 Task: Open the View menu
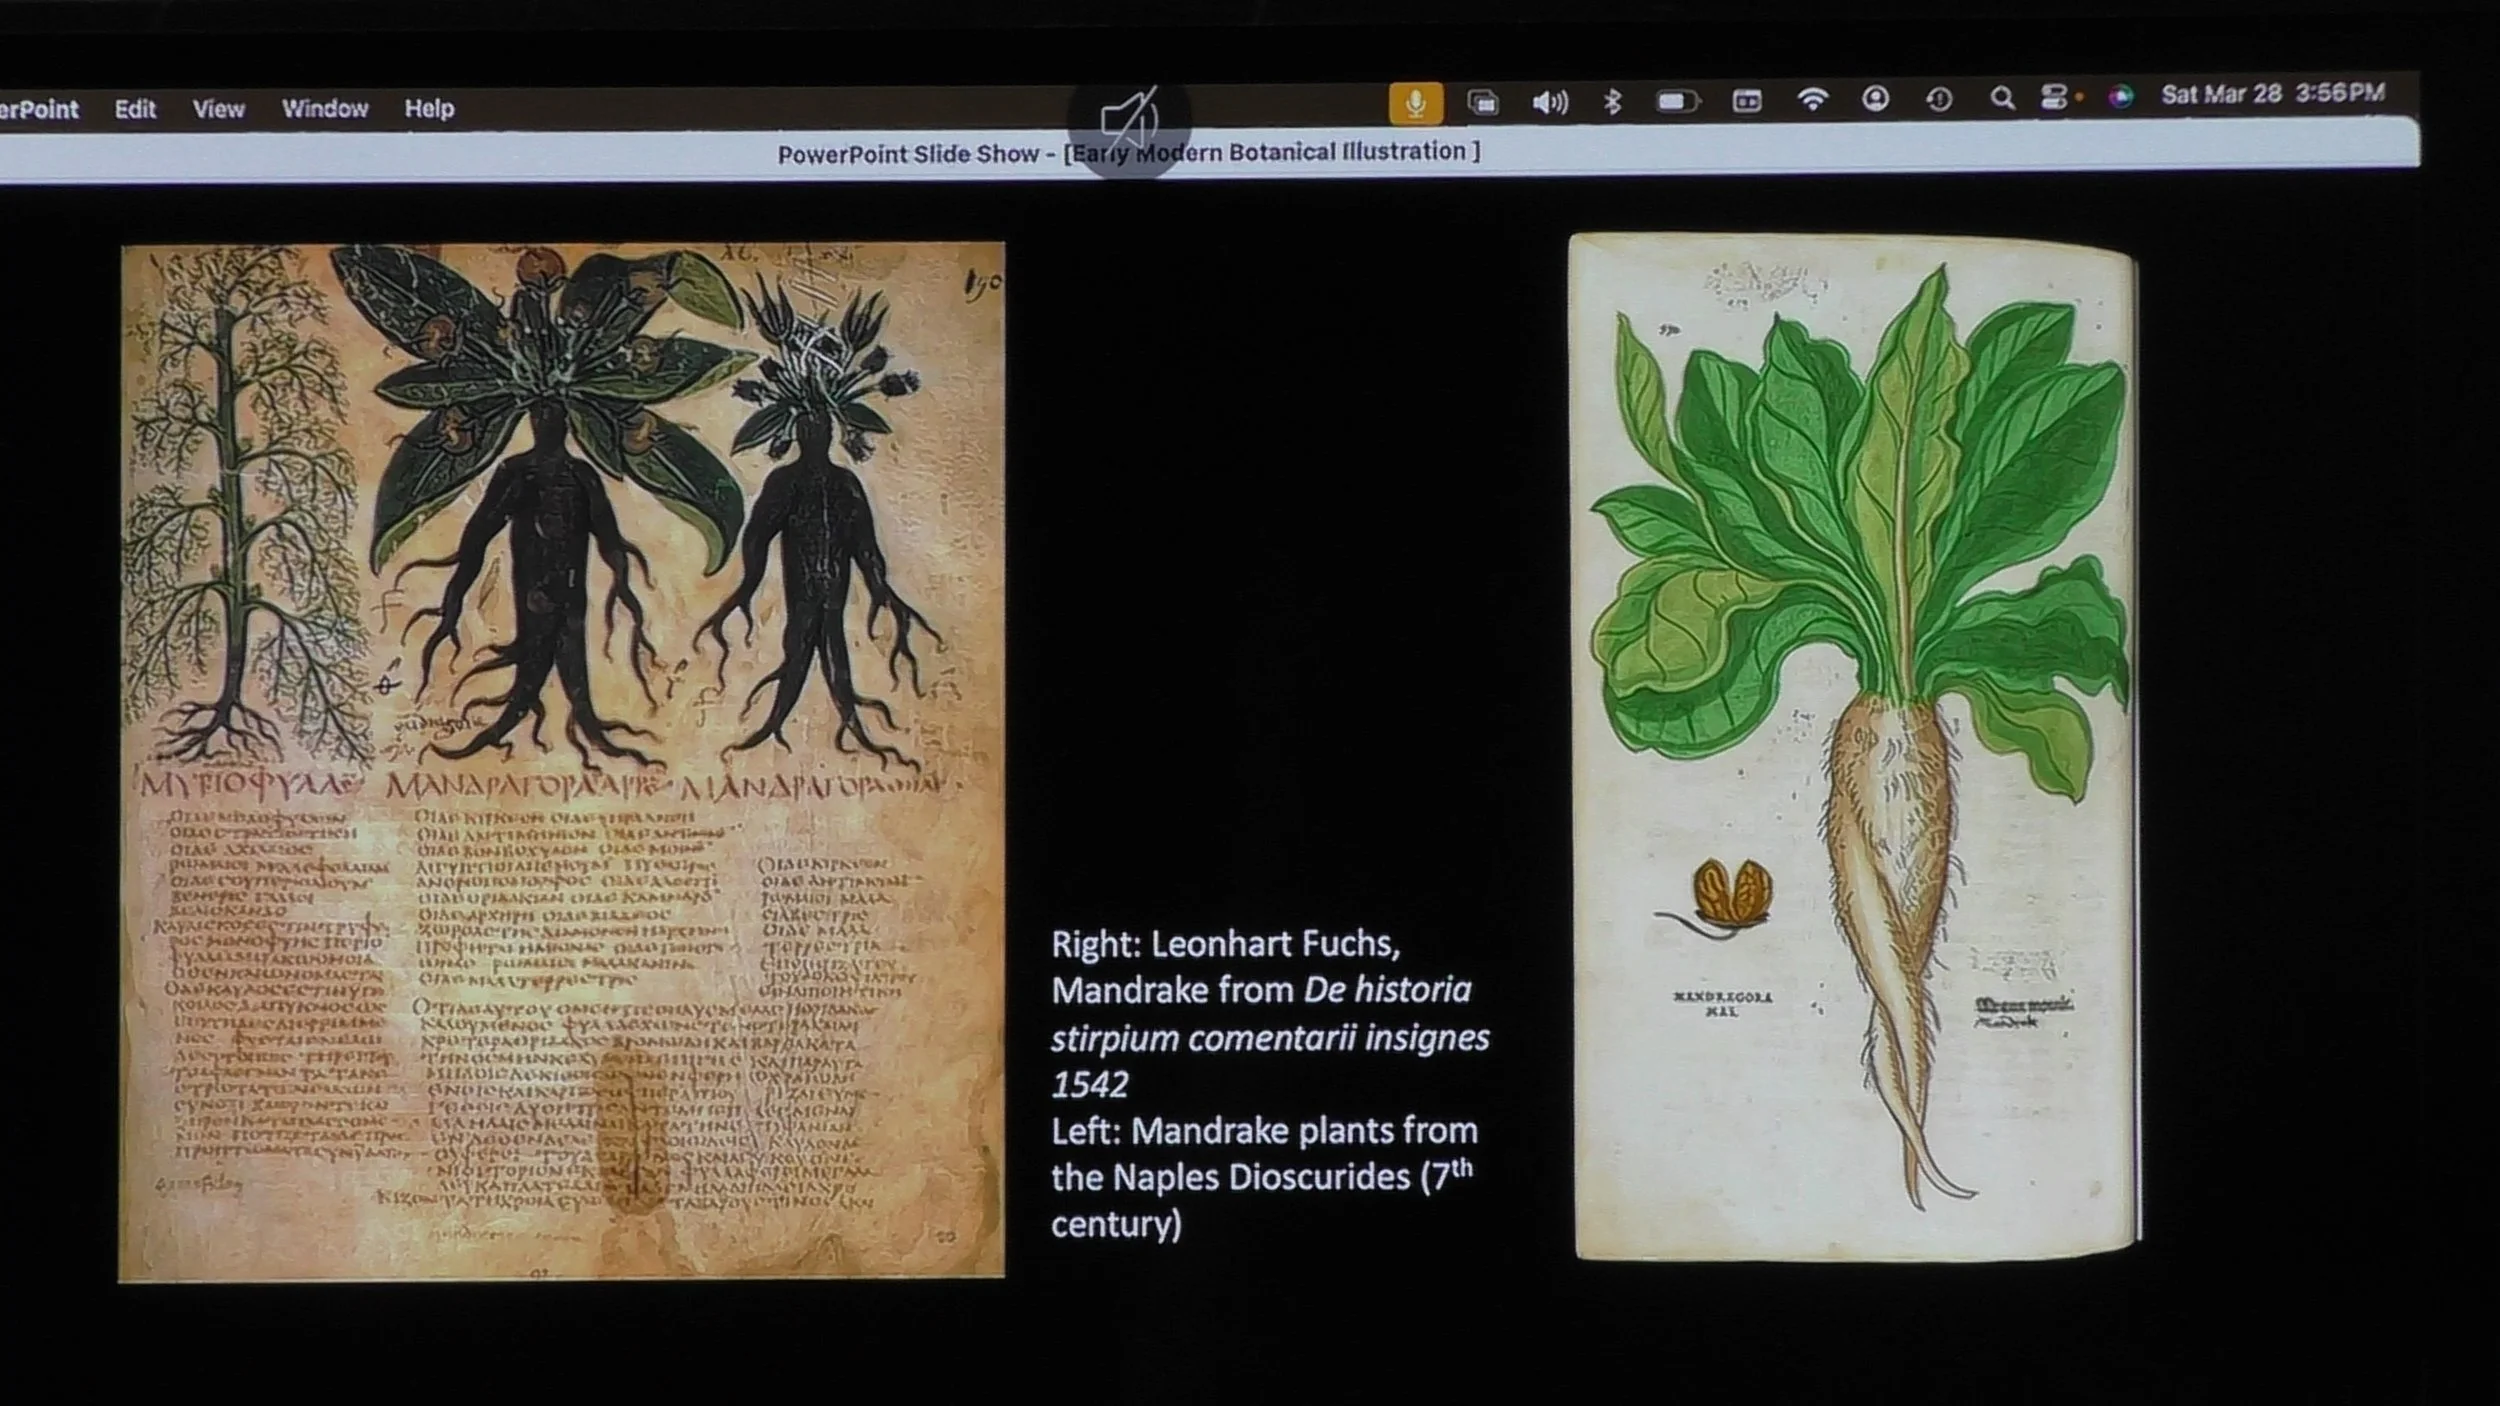[218, 109]
